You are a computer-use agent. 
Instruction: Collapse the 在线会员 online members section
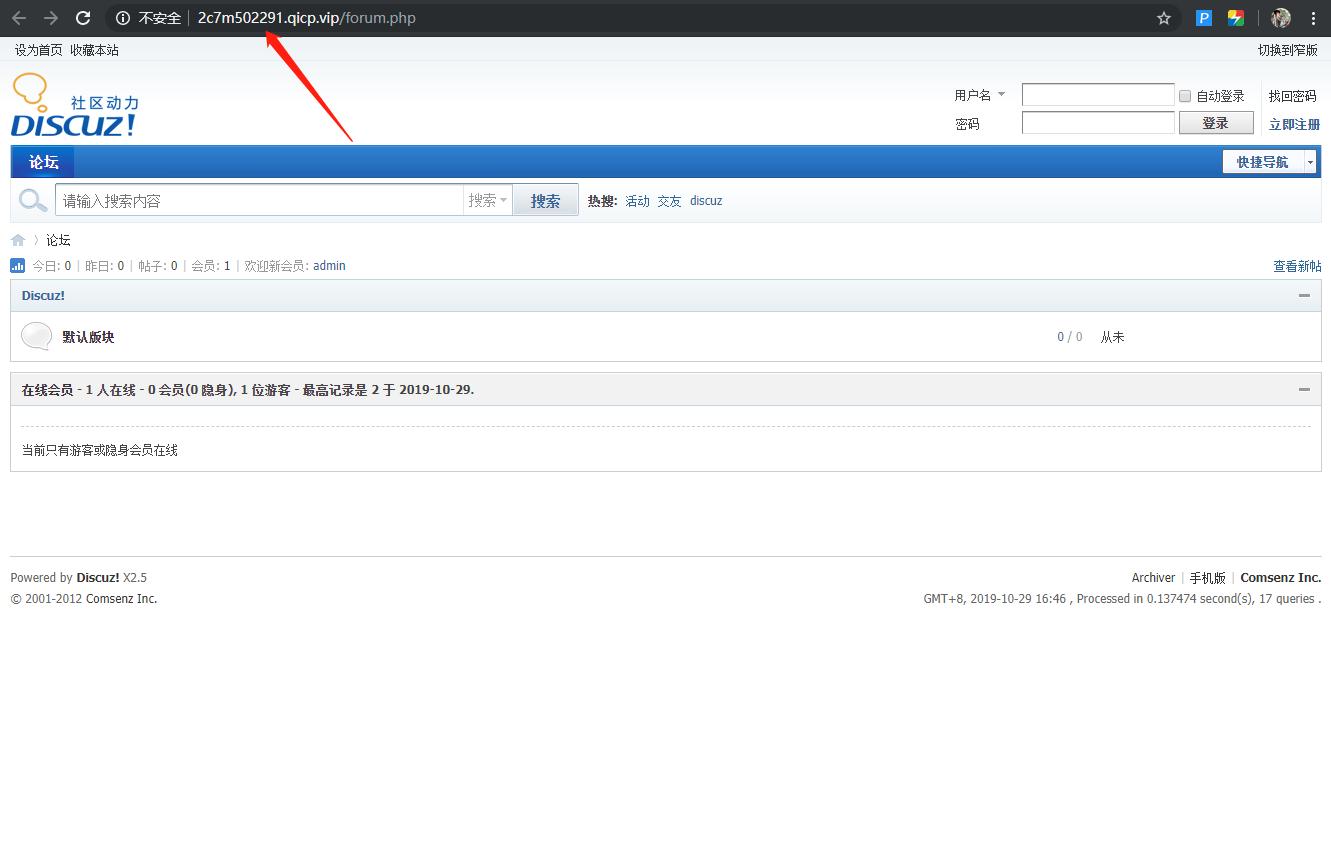tap(1304, 390)
